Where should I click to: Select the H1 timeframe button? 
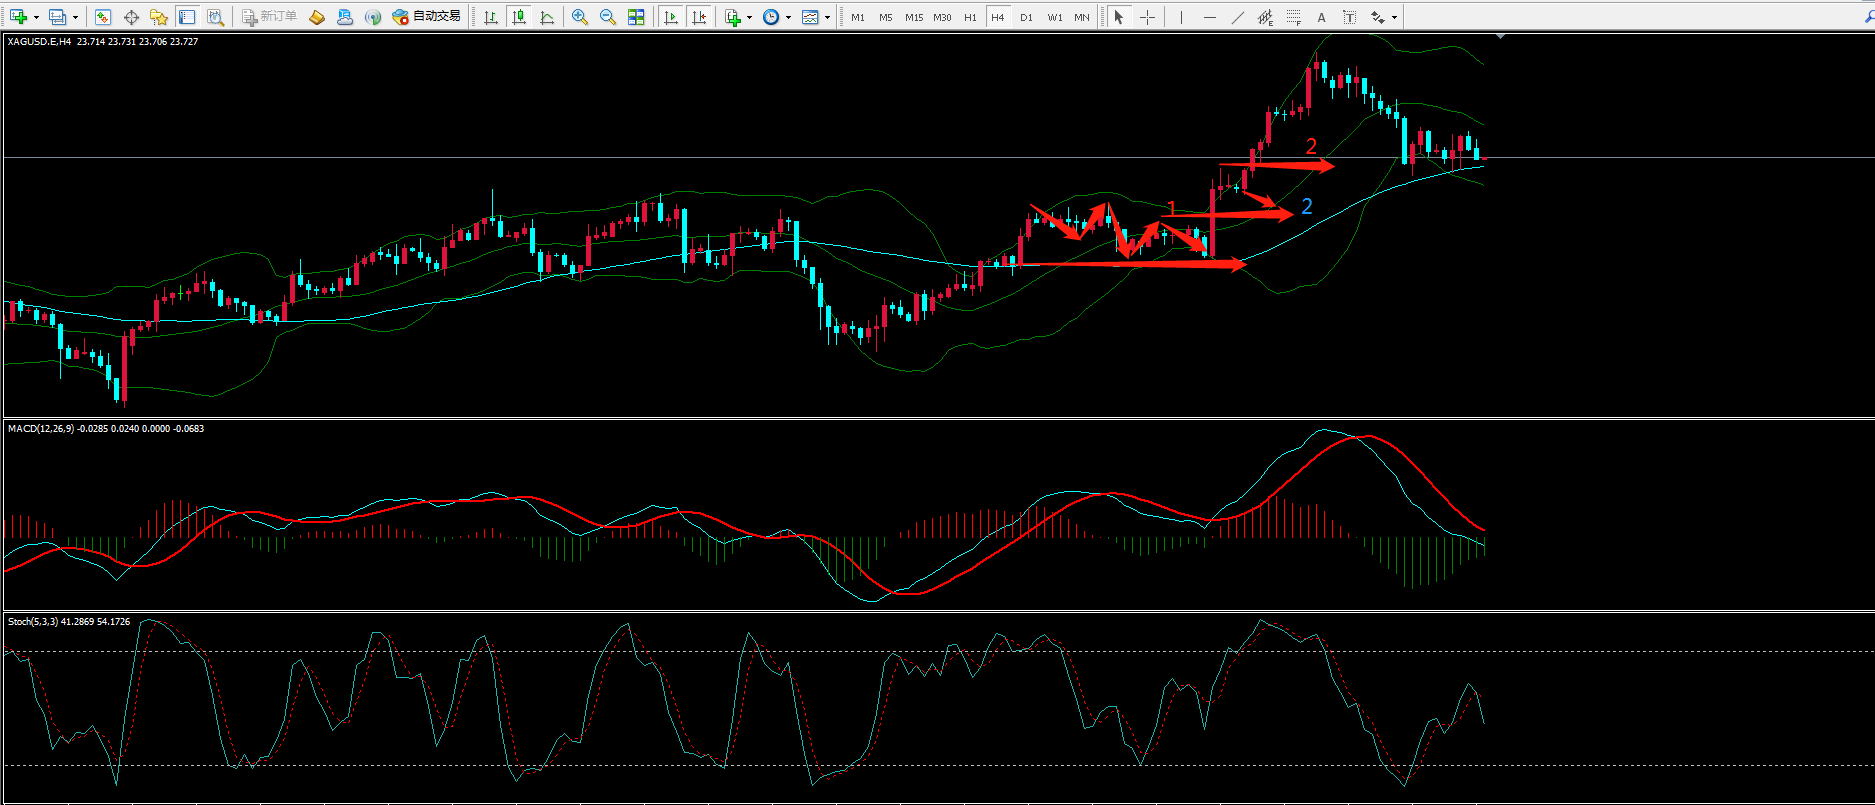click(x=970, y=17)
